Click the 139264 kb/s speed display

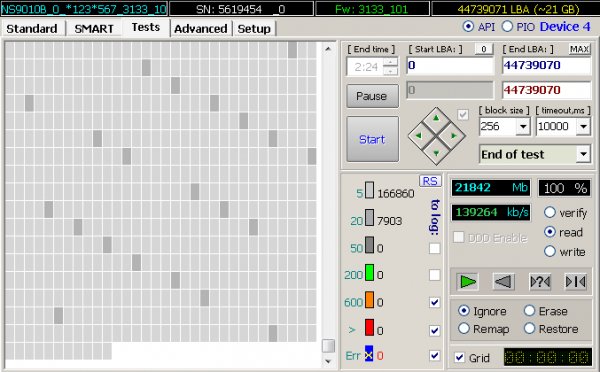pyautogui.click(x=491, y=213)
